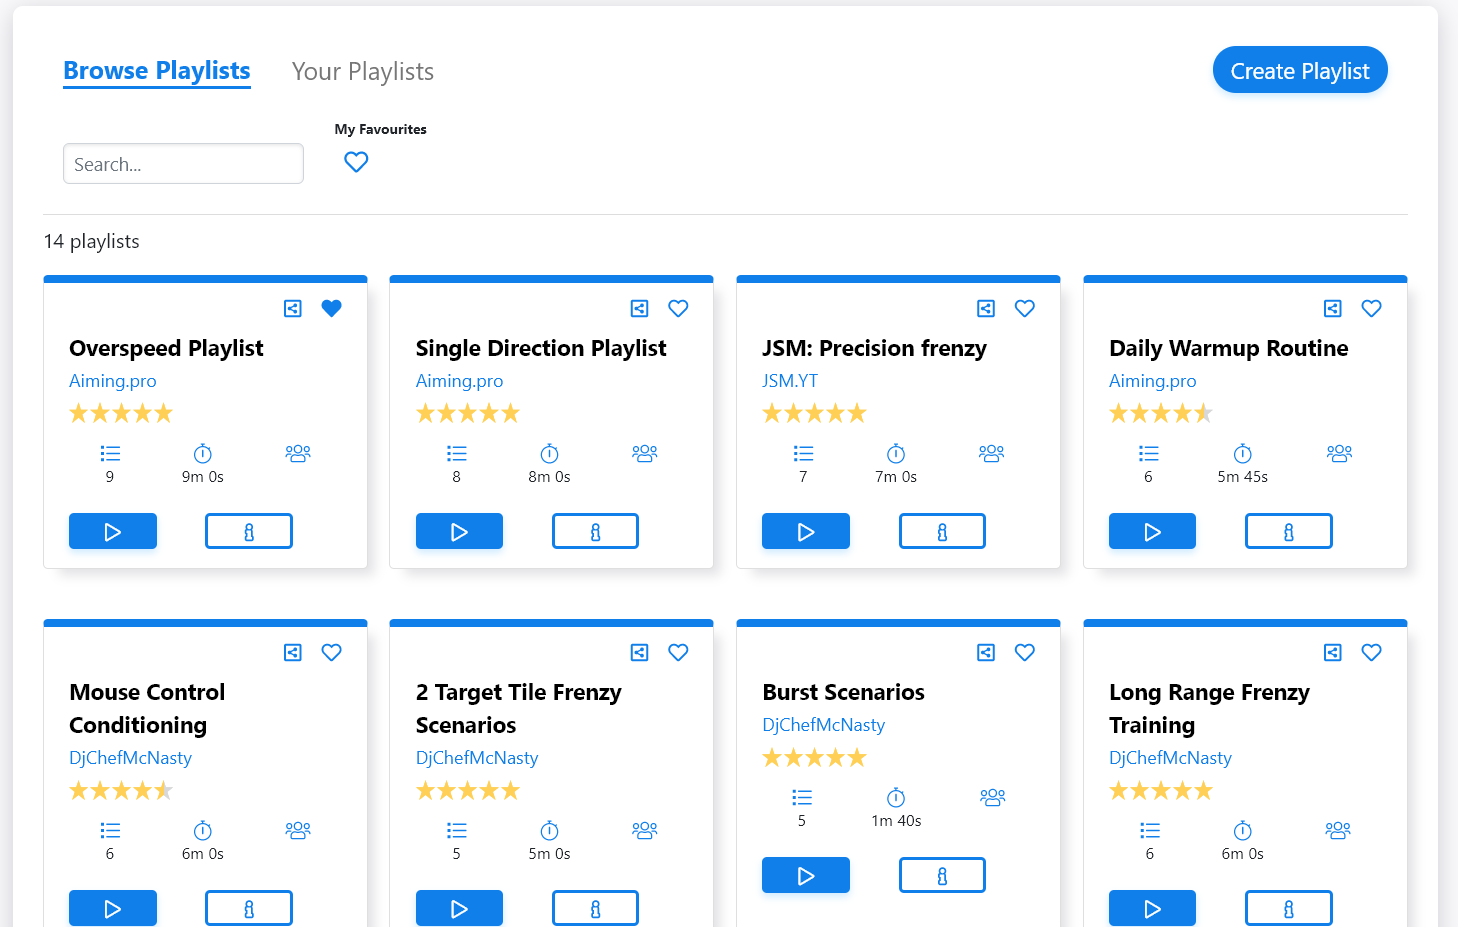This screenshot has height=927, width=1458.
Task: Play the JSM: Precision frenzy playlist
Action: pyautogui.click(x=806, y=532)
